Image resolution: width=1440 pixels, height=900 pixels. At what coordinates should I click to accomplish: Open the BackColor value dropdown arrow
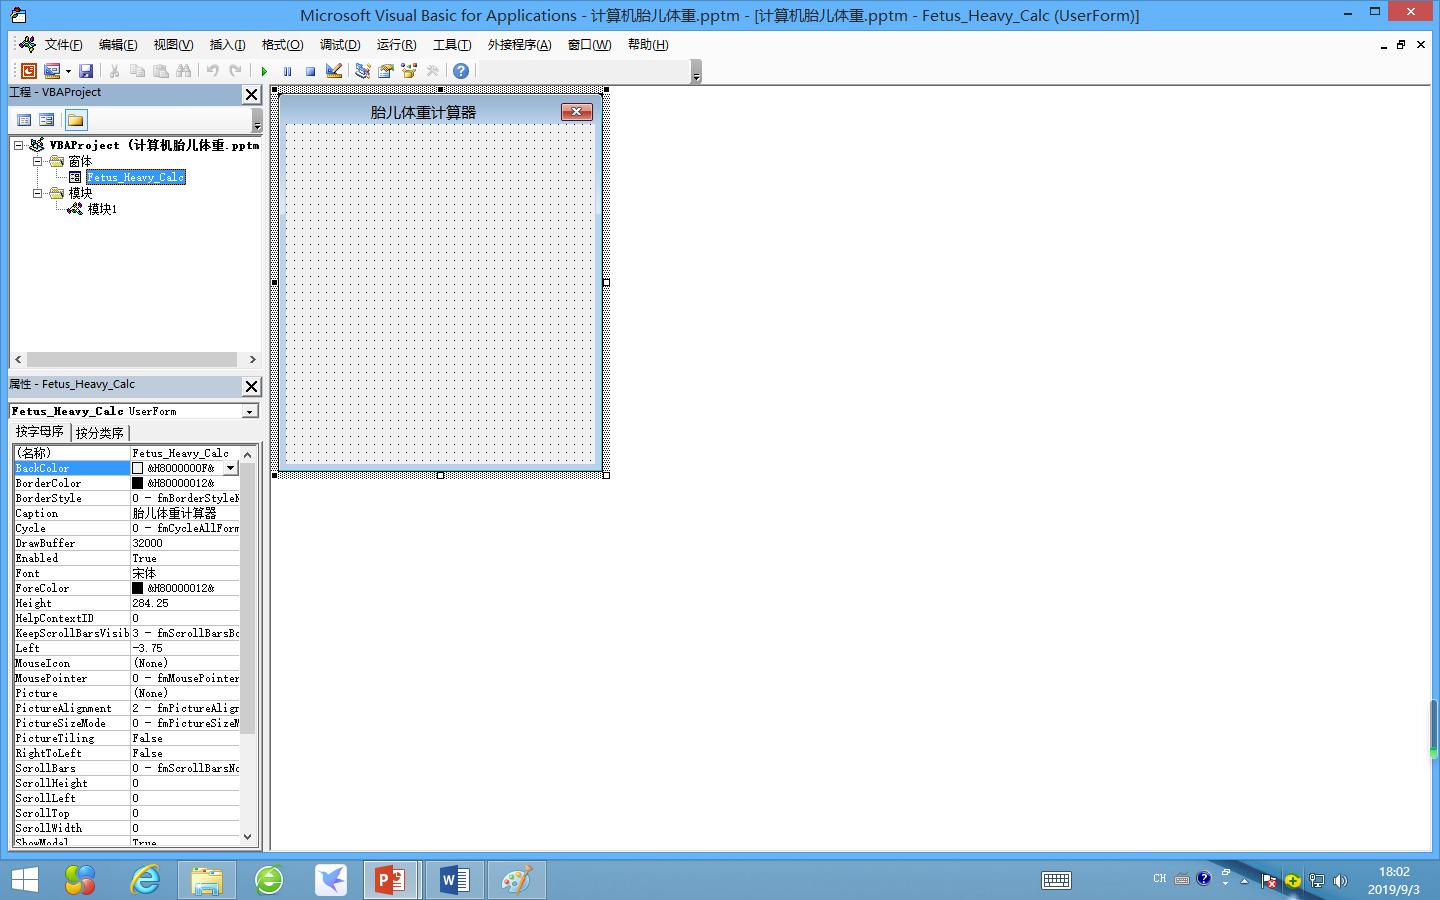(x=230, y=468)
